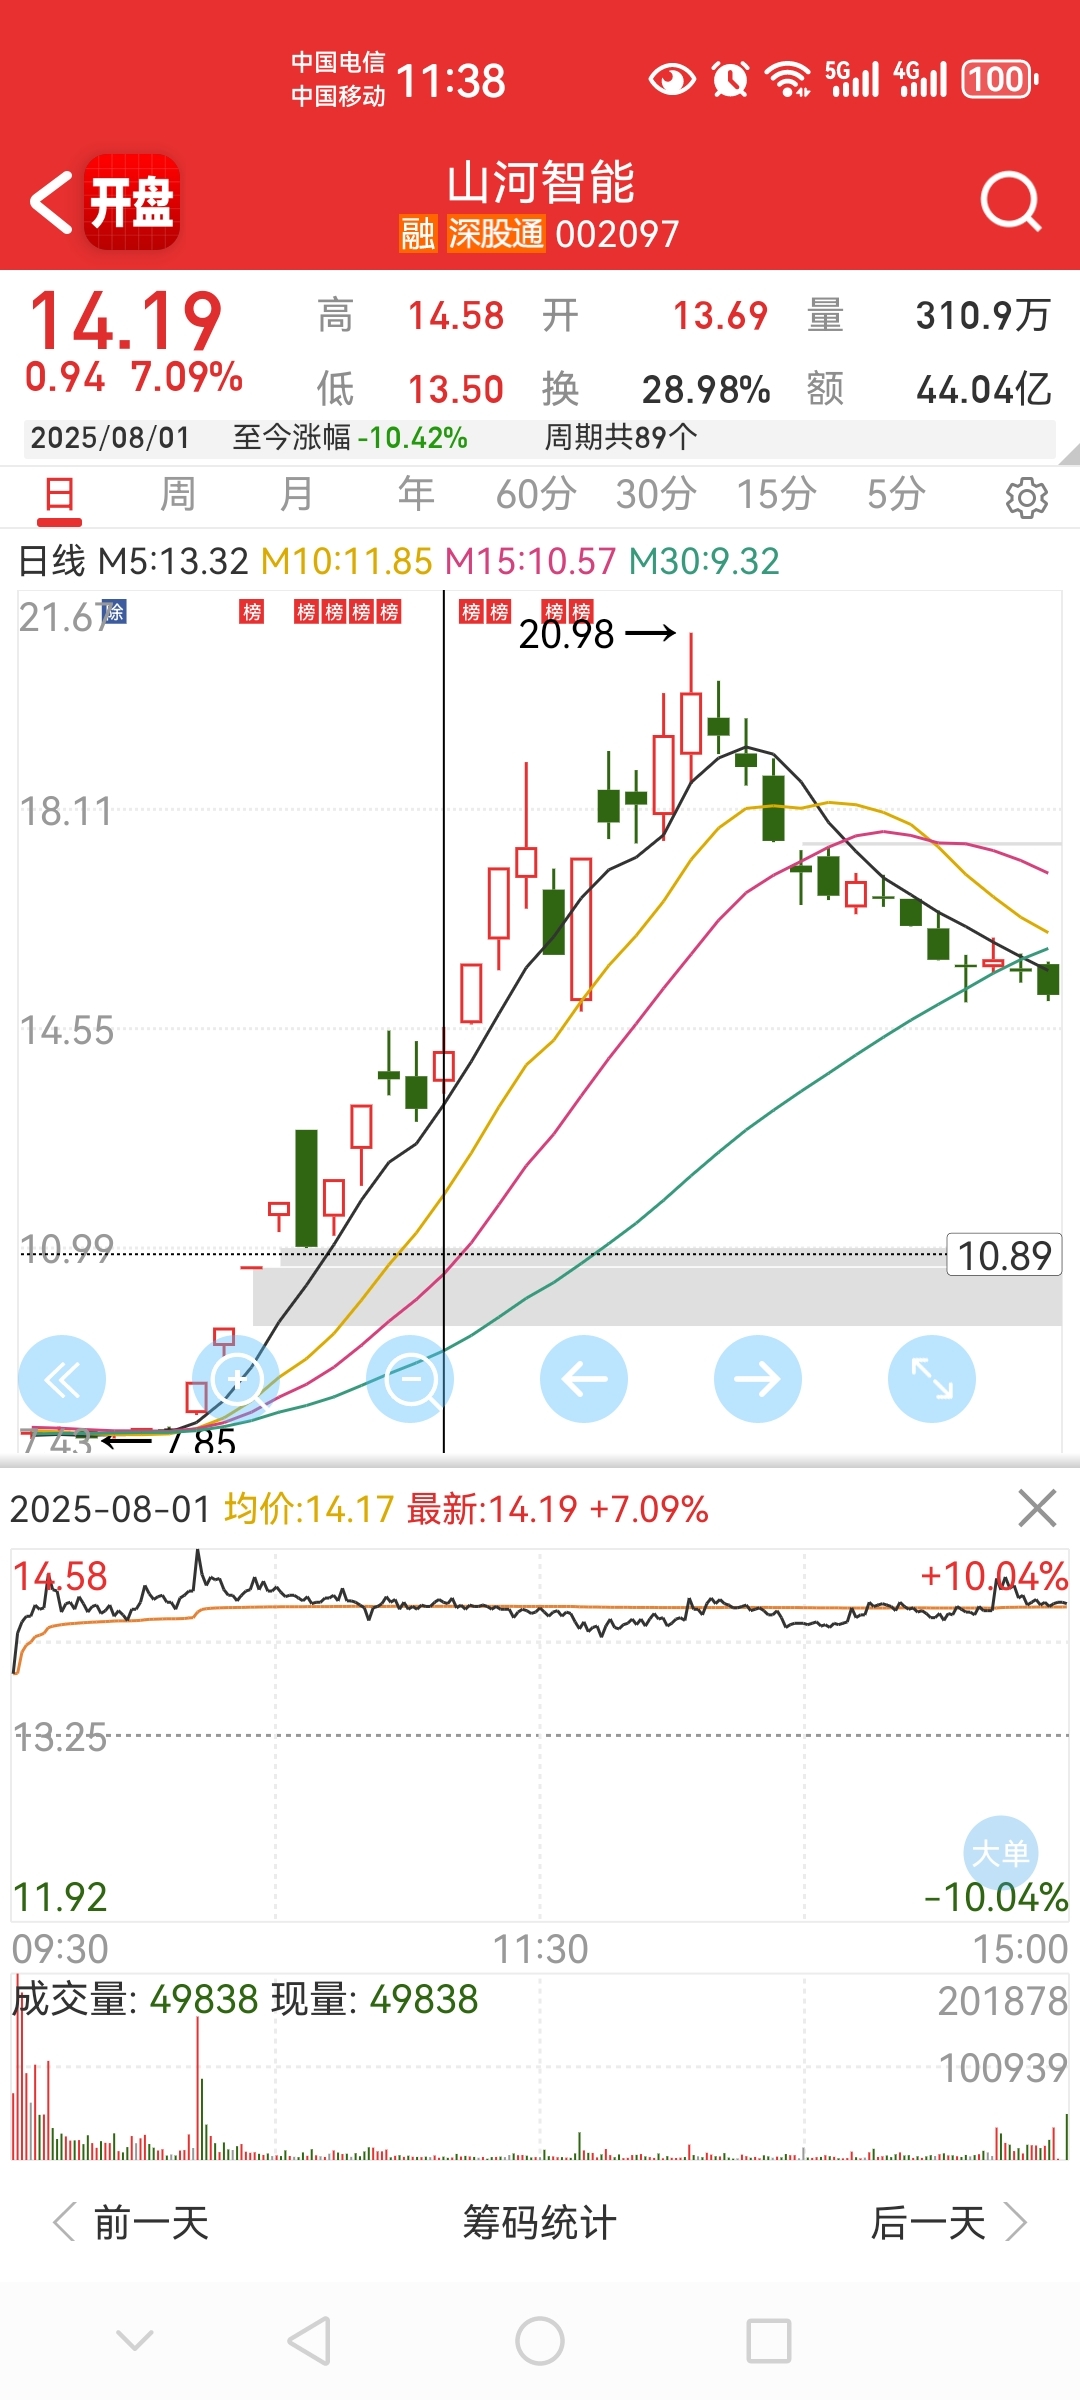
Task: Move chart cursor right one candle
Action: [x=758, y=1380]
